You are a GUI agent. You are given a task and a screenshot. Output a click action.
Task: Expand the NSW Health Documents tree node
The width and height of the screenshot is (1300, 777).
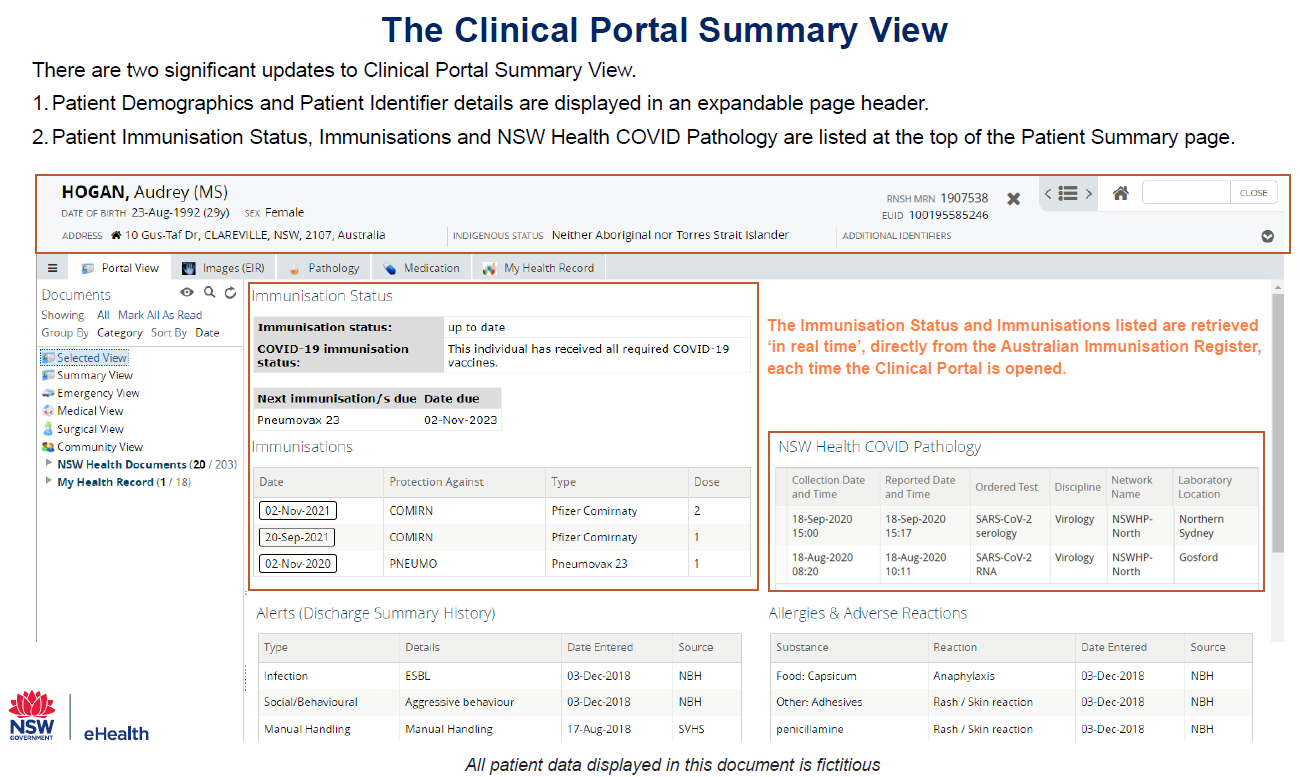click(x=49, y=464)
